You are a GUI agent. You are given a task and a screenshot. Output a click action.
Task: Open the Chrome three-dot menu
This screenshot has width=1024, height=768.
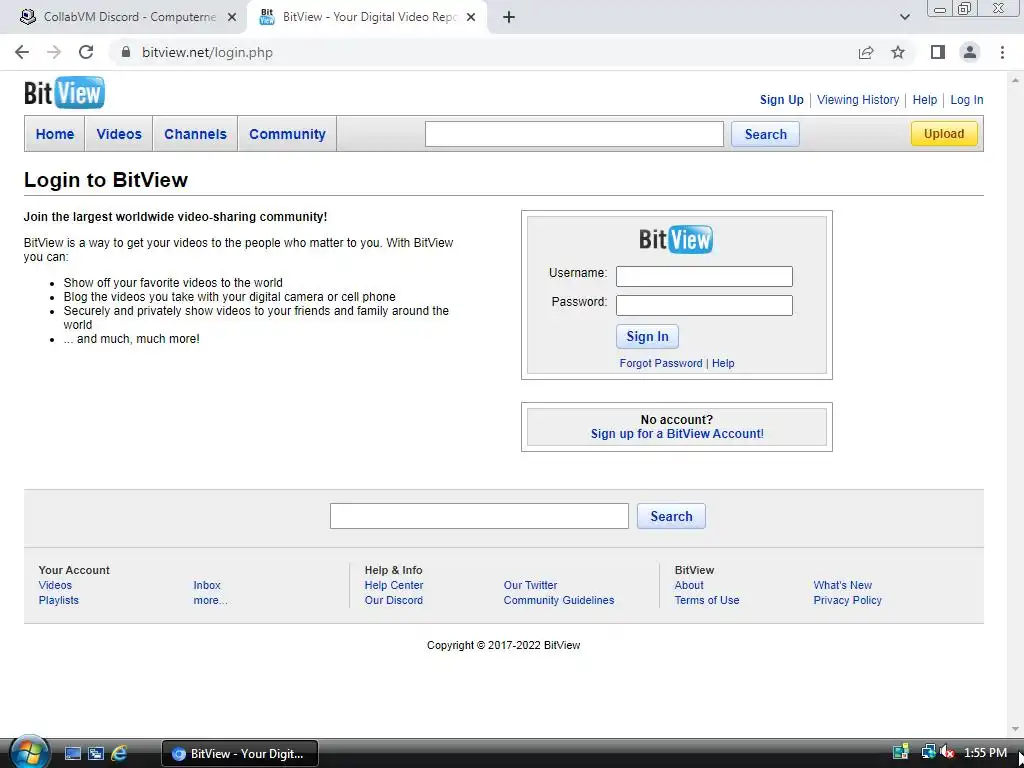coord(1002,52)
